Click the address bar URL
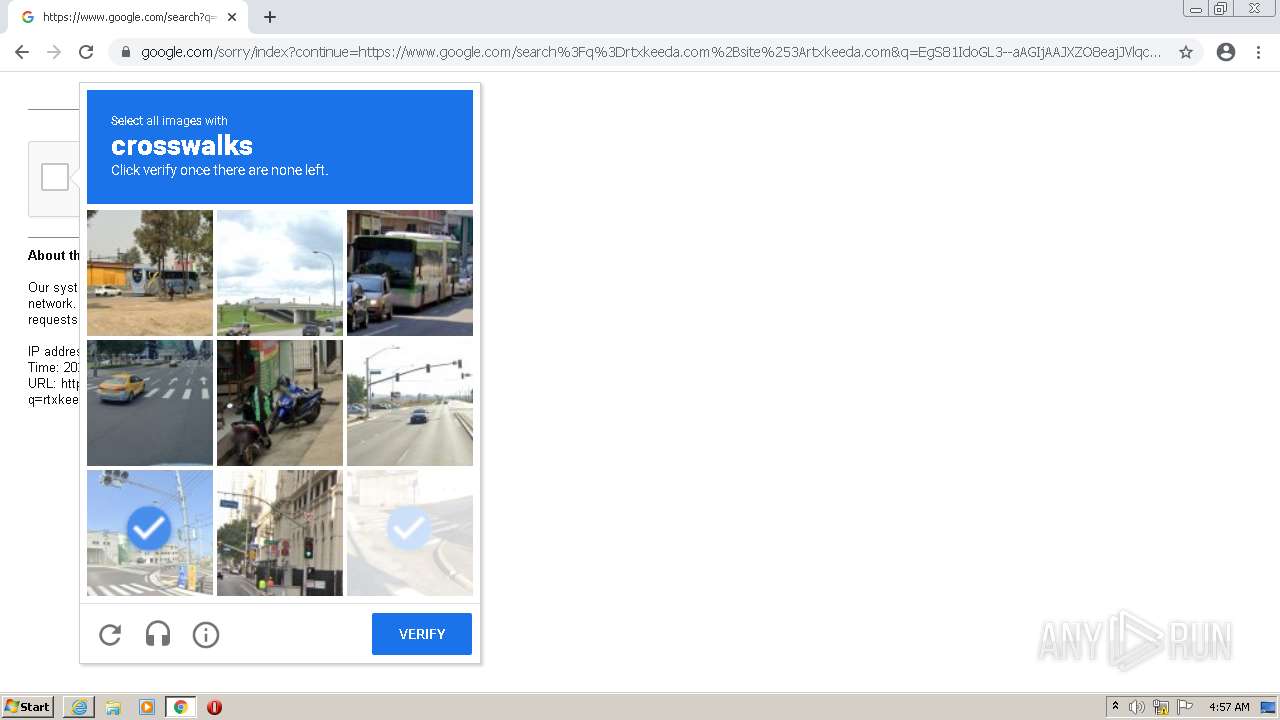Screen dimensions: 1280x720 [651, 52]
